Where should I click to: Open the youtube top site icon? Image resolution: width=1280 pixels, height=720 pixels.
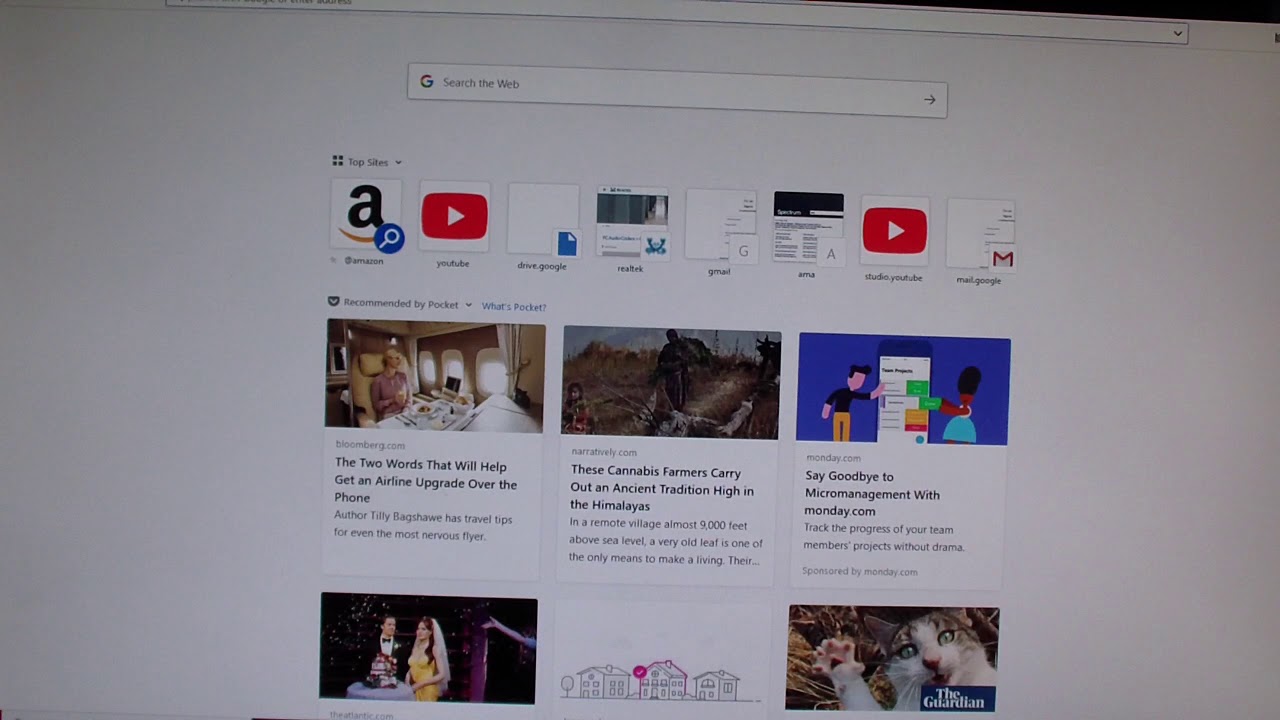(x=454, y=216)
